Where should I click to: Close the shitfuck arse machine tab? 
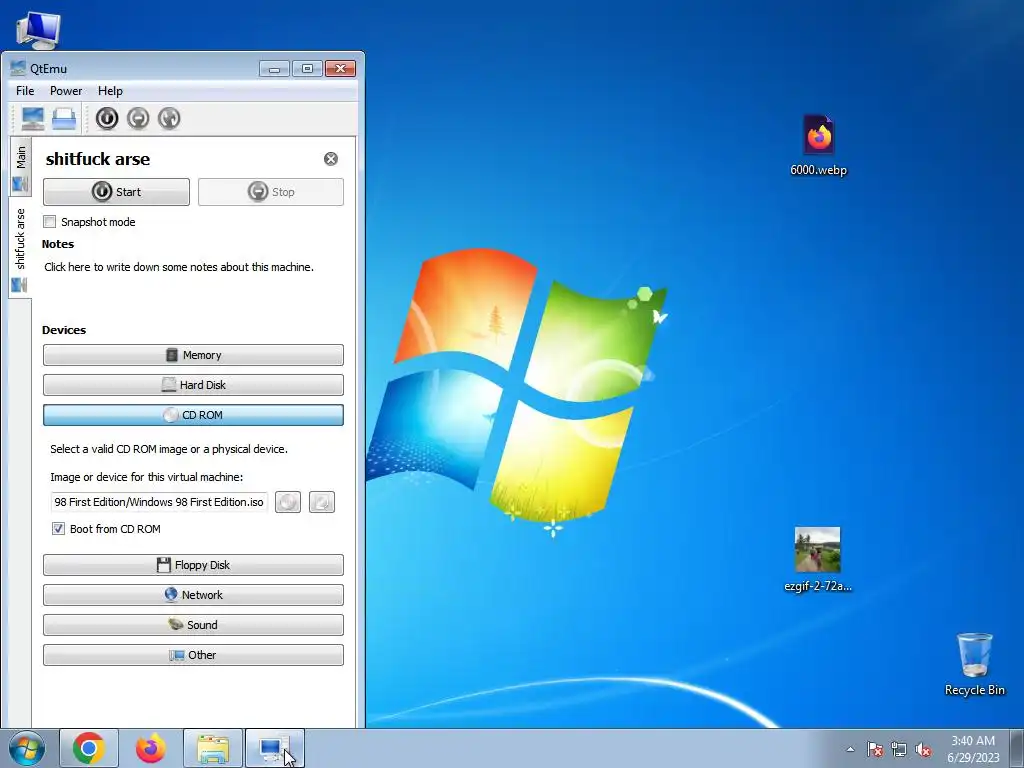click(x=331, y=159)
